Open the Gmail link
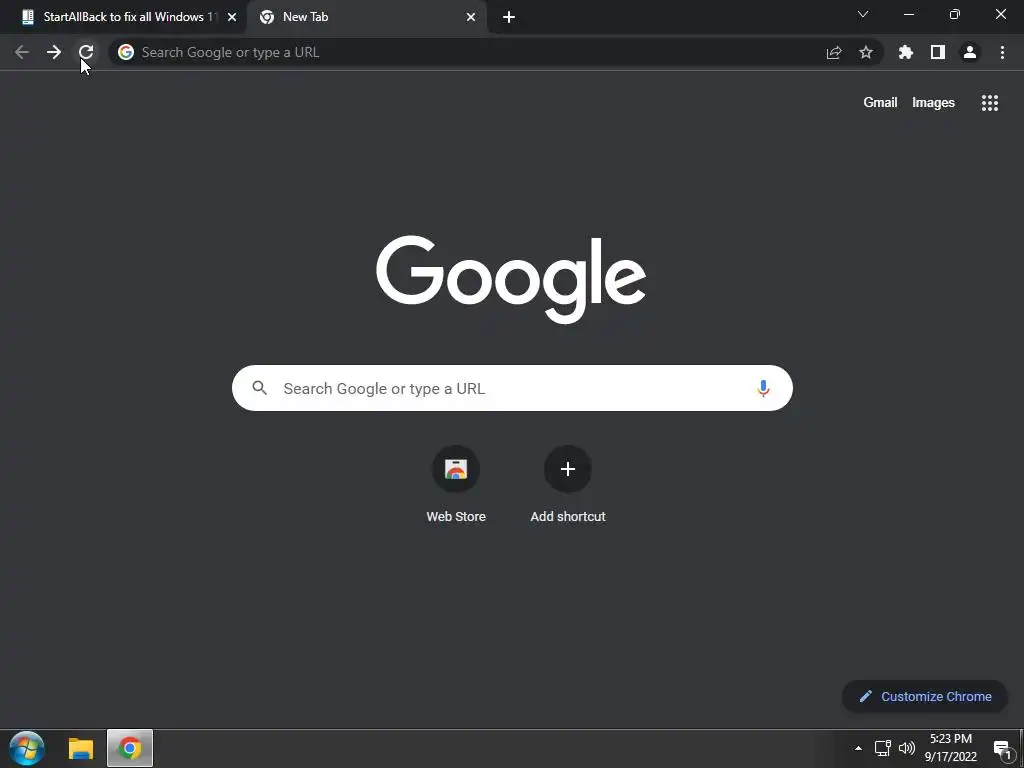 pyautogui.click(x=880, y=103)
